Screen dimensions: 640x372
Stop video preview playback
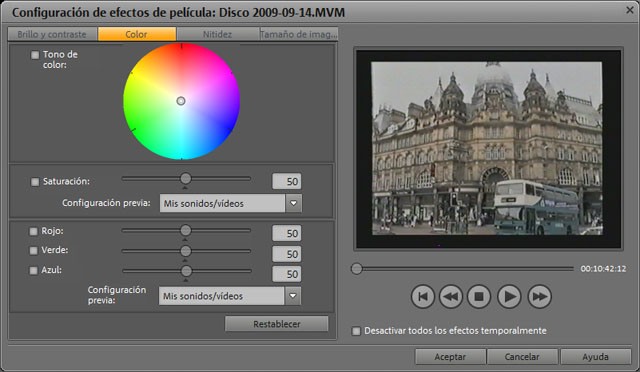coord(479,296)
